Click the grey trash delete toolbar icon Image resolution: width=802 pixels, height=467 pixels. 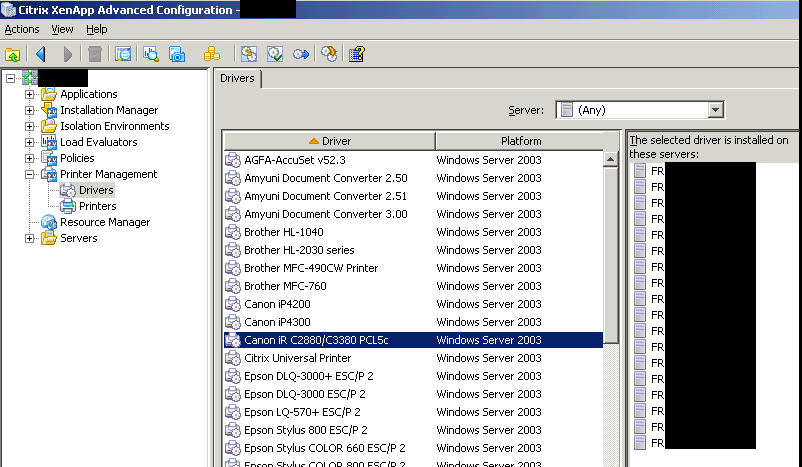coord(95,54)
